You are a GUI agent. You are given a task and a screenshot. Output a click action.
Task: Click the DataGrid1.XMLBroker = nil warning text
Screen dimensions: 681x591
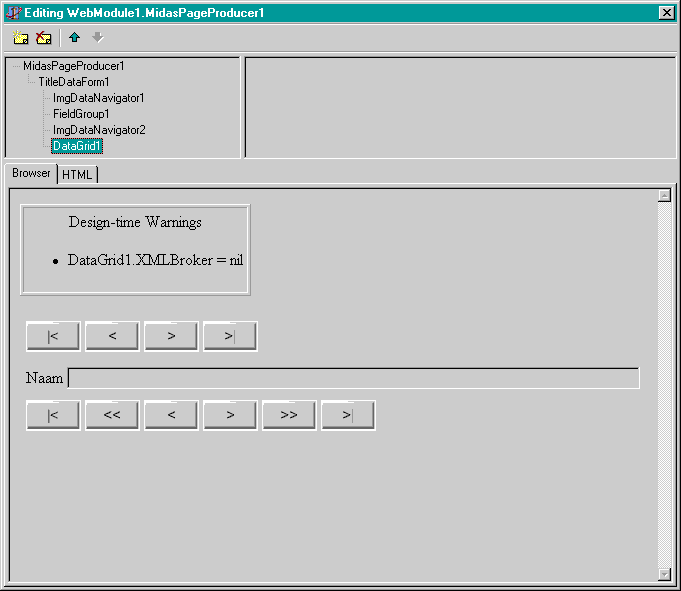coord(155,260)
